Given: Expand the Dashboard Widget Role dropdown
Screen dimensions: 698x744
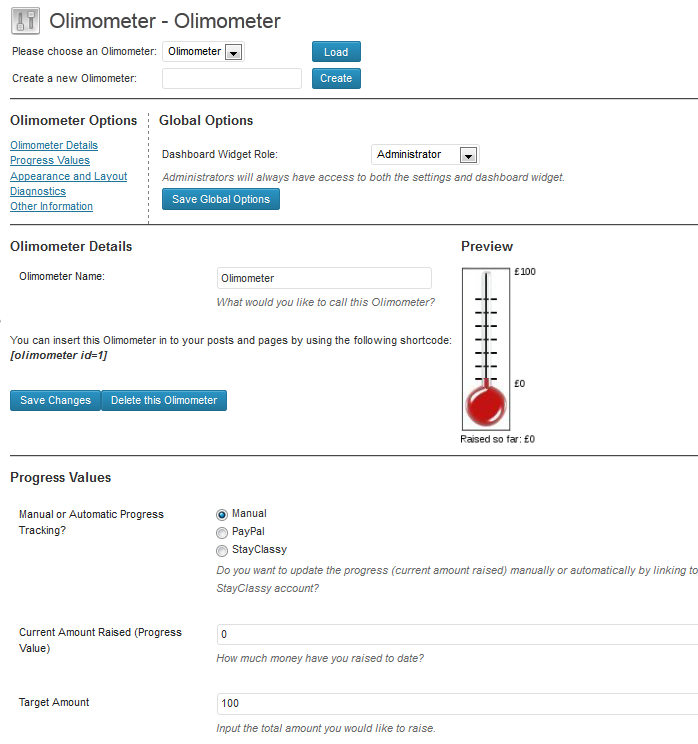Looking at the screenshot, I should point(425,155).
